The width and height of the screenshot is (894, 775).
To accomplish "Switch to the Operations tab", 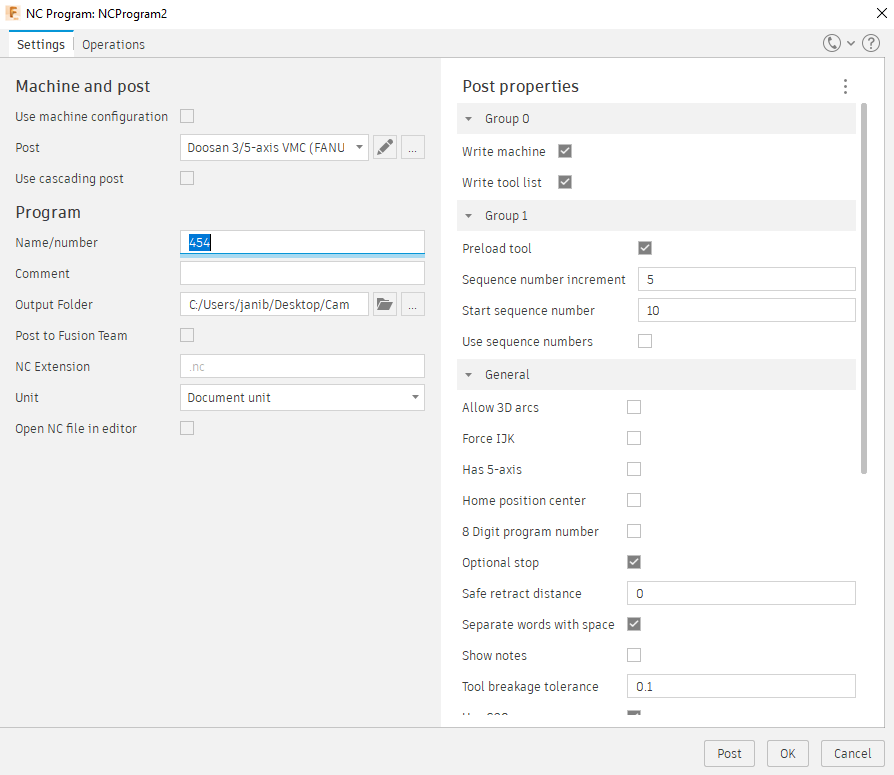I will click(113, 45).
